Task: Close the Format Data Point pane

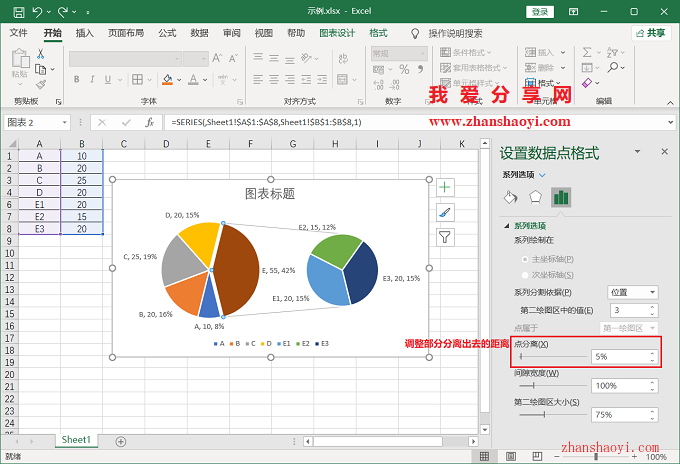Action: click(664, 151)
